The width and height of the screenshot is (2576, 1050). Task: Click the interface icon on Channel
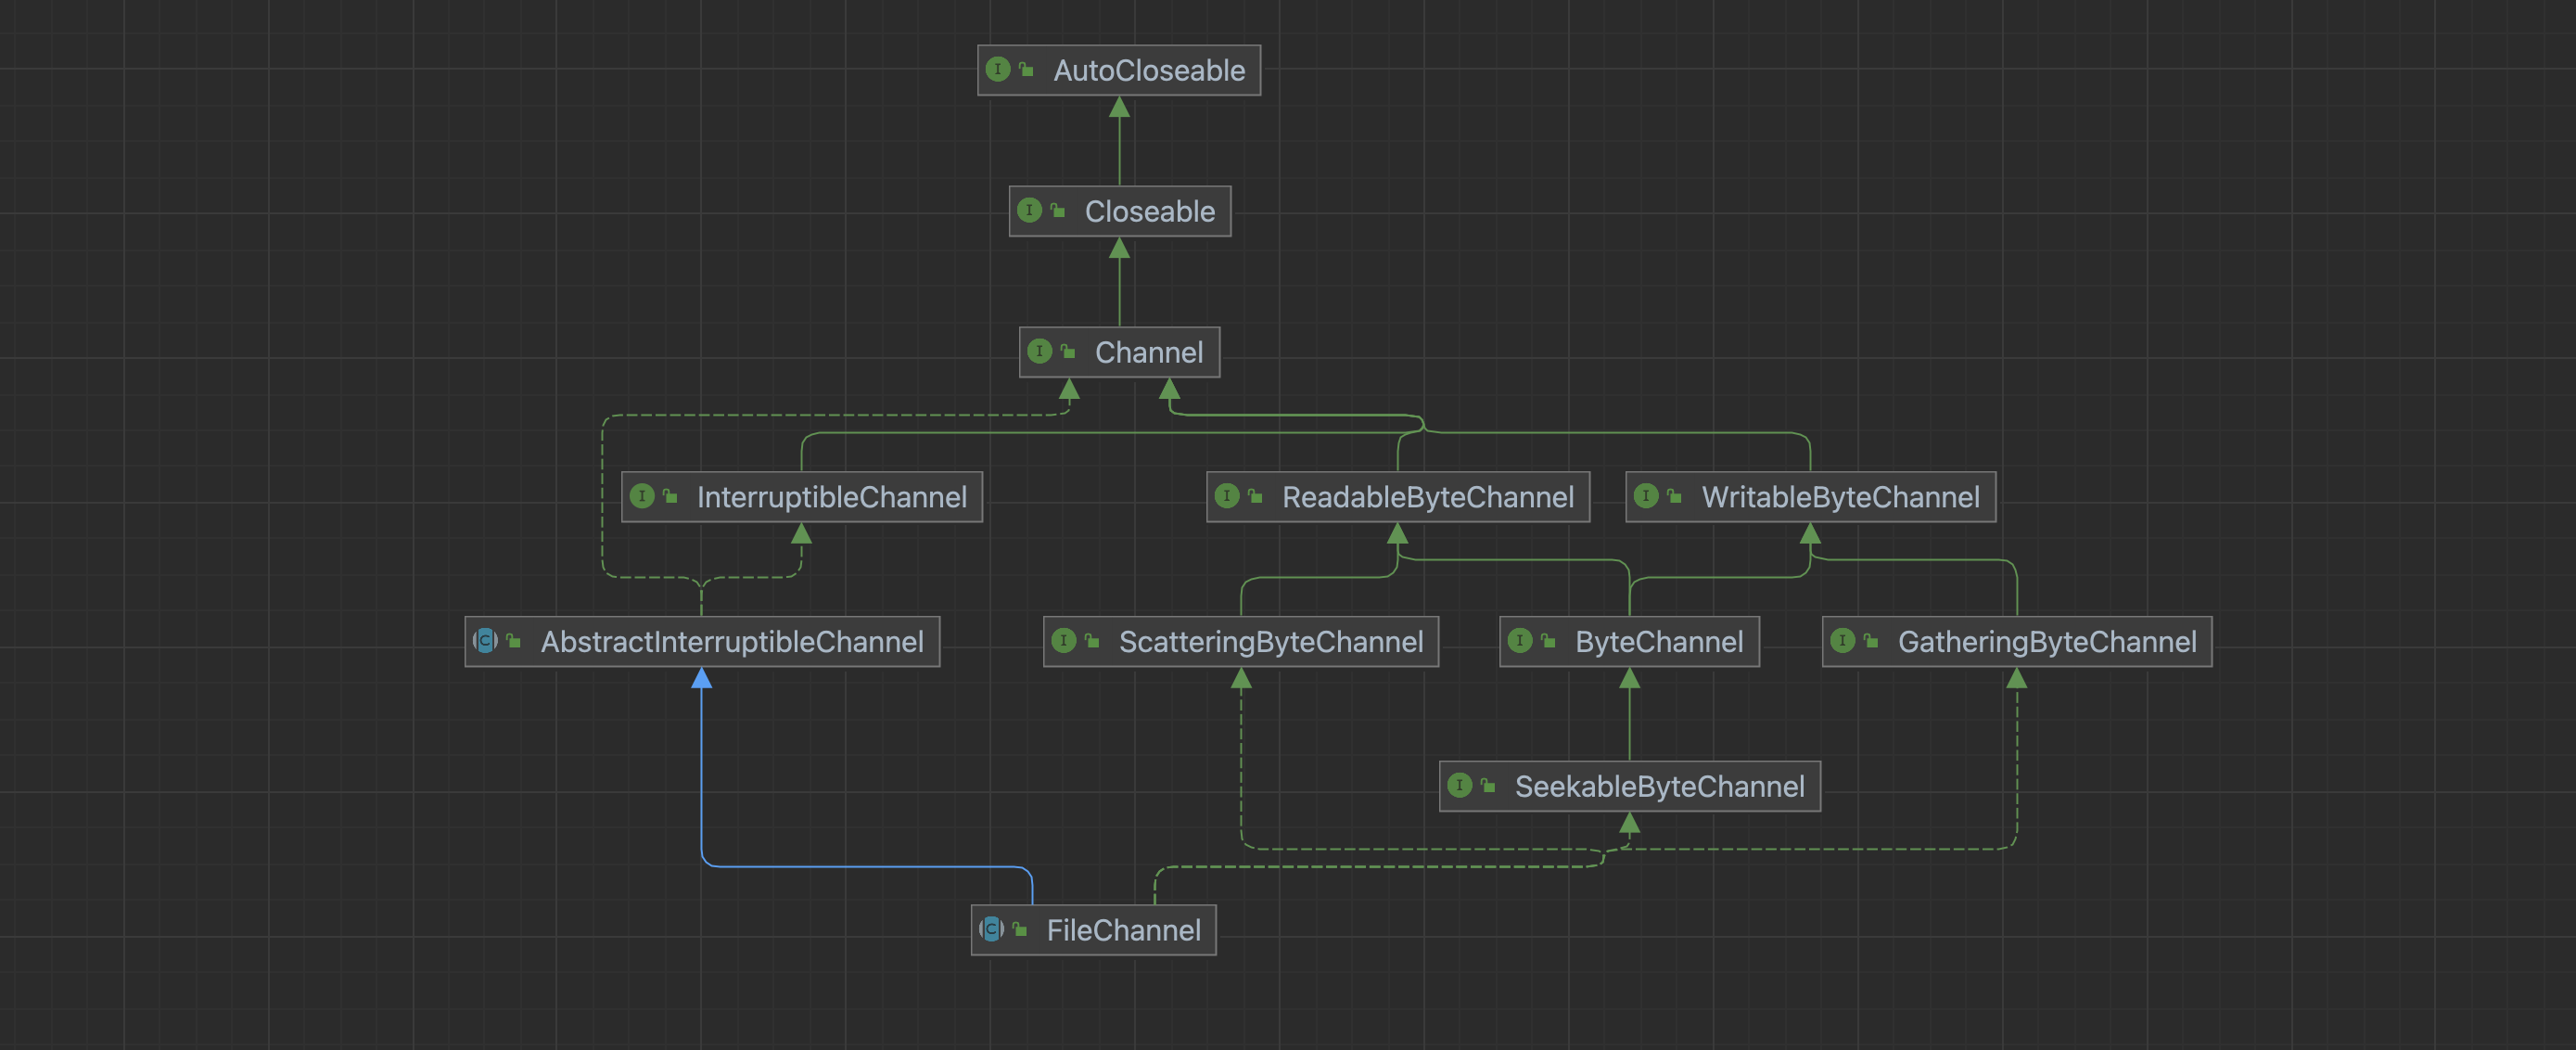click(x=1039, y=351)
